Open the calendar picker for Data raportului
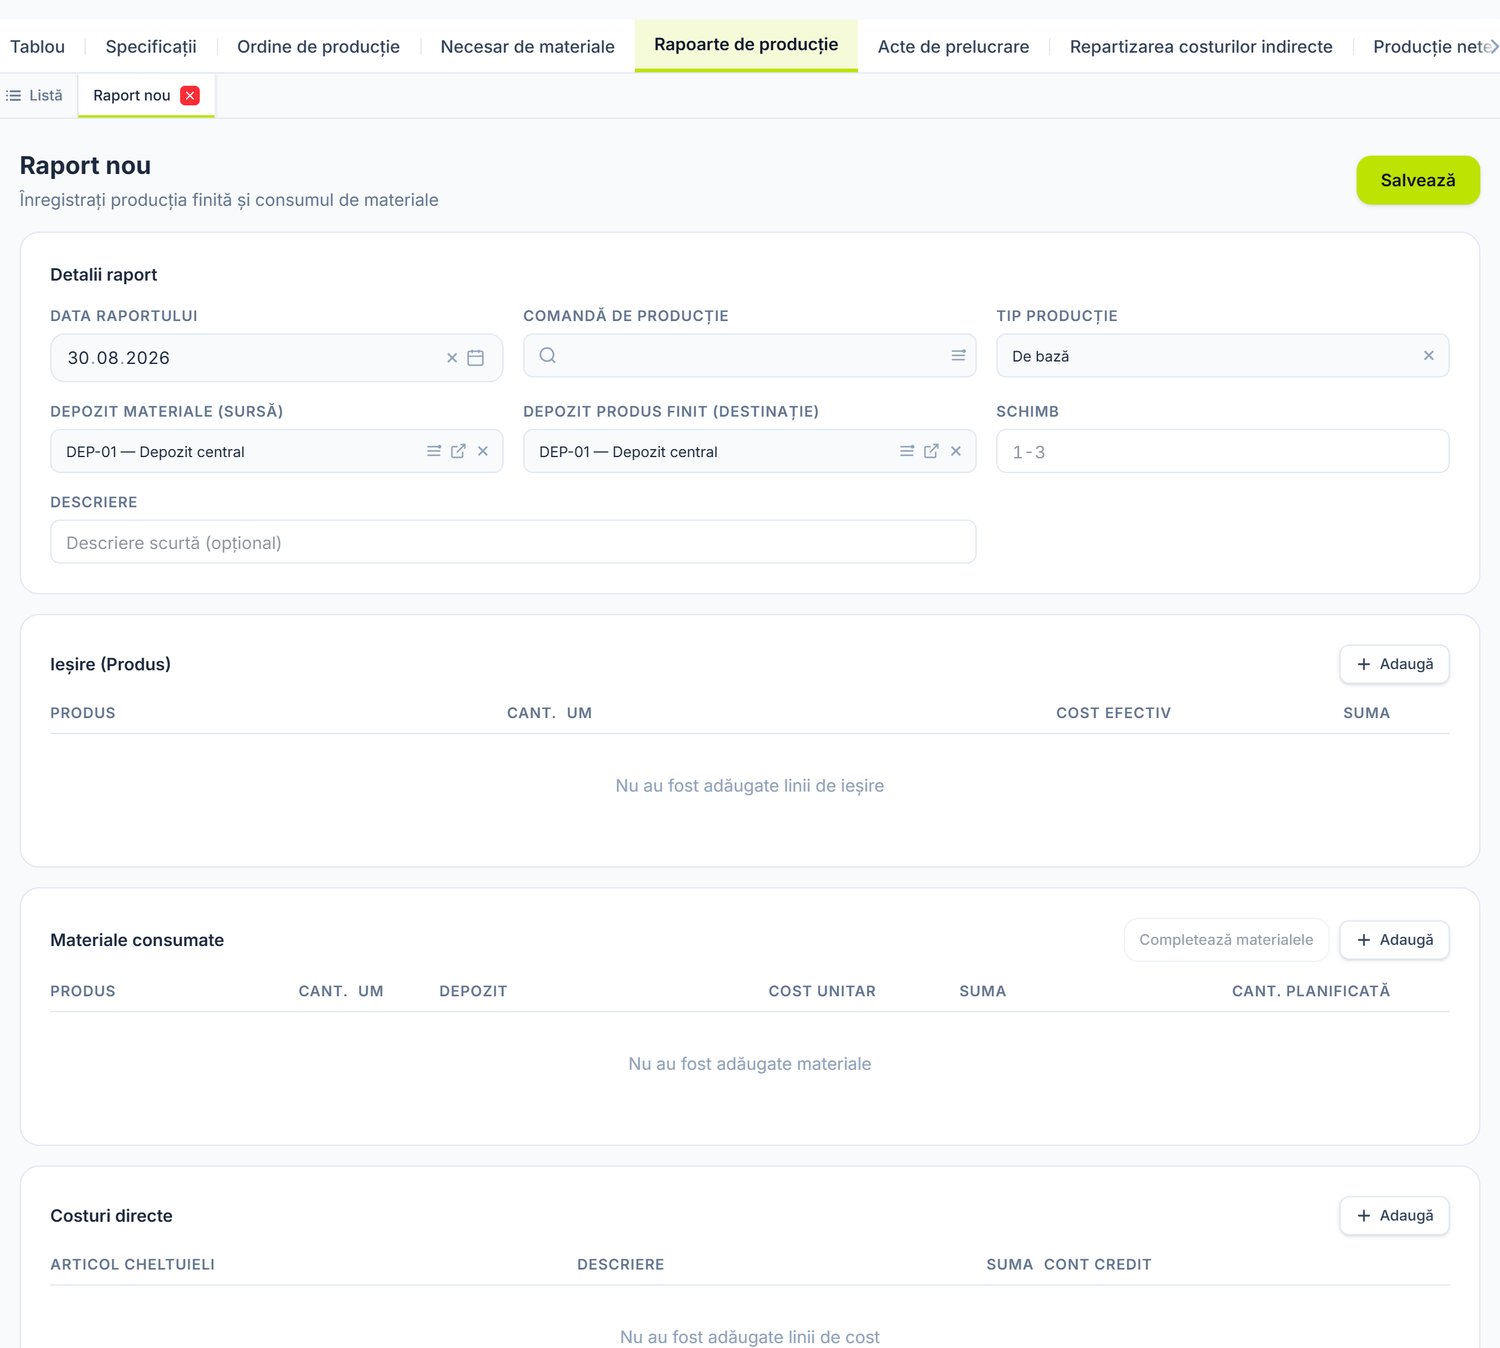 pyautogui.click(x=476, y=358)
